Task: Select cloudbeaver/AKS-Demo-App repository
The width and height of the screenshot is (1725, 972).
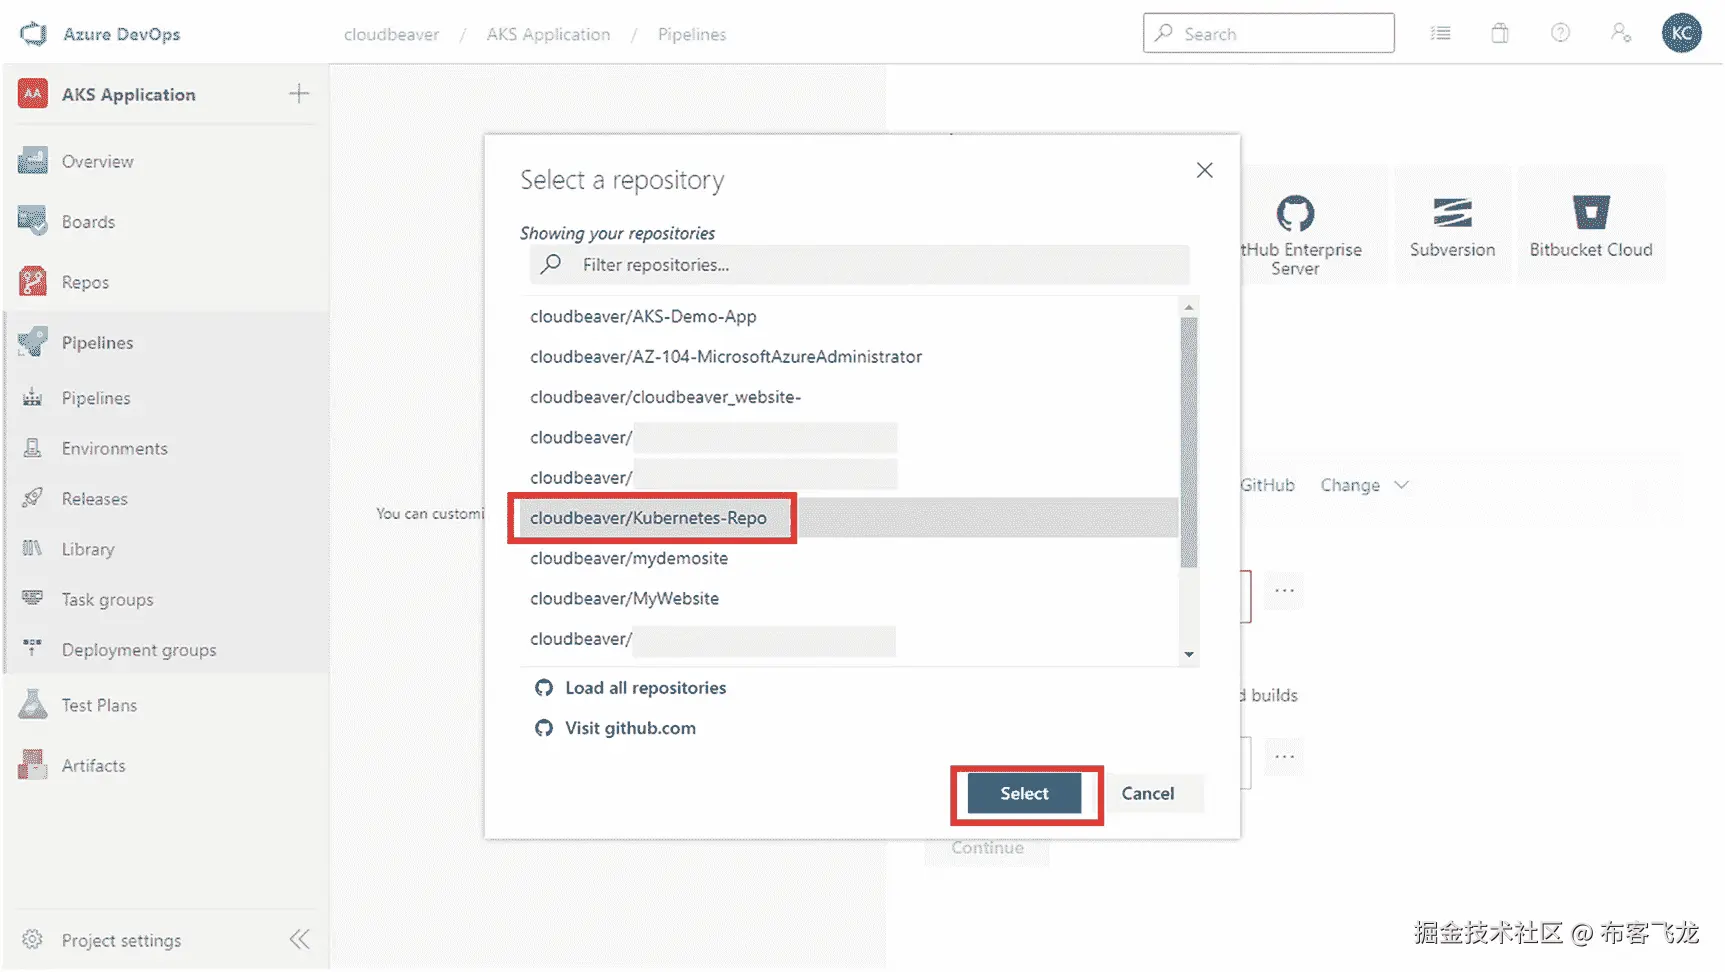Action: (x=849, y=316)
